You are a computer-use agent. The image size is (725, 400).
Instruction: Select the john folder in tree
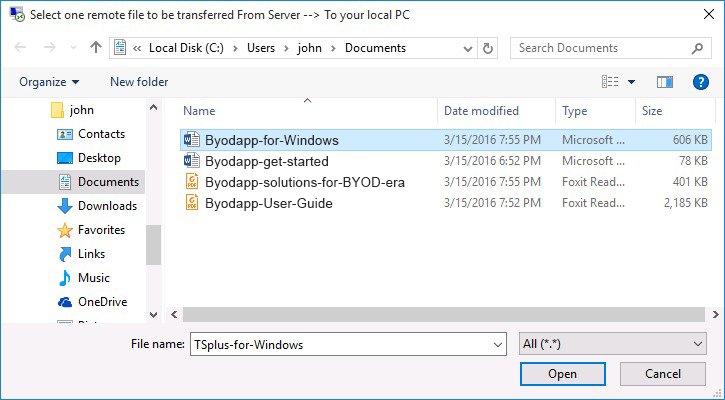81,110
